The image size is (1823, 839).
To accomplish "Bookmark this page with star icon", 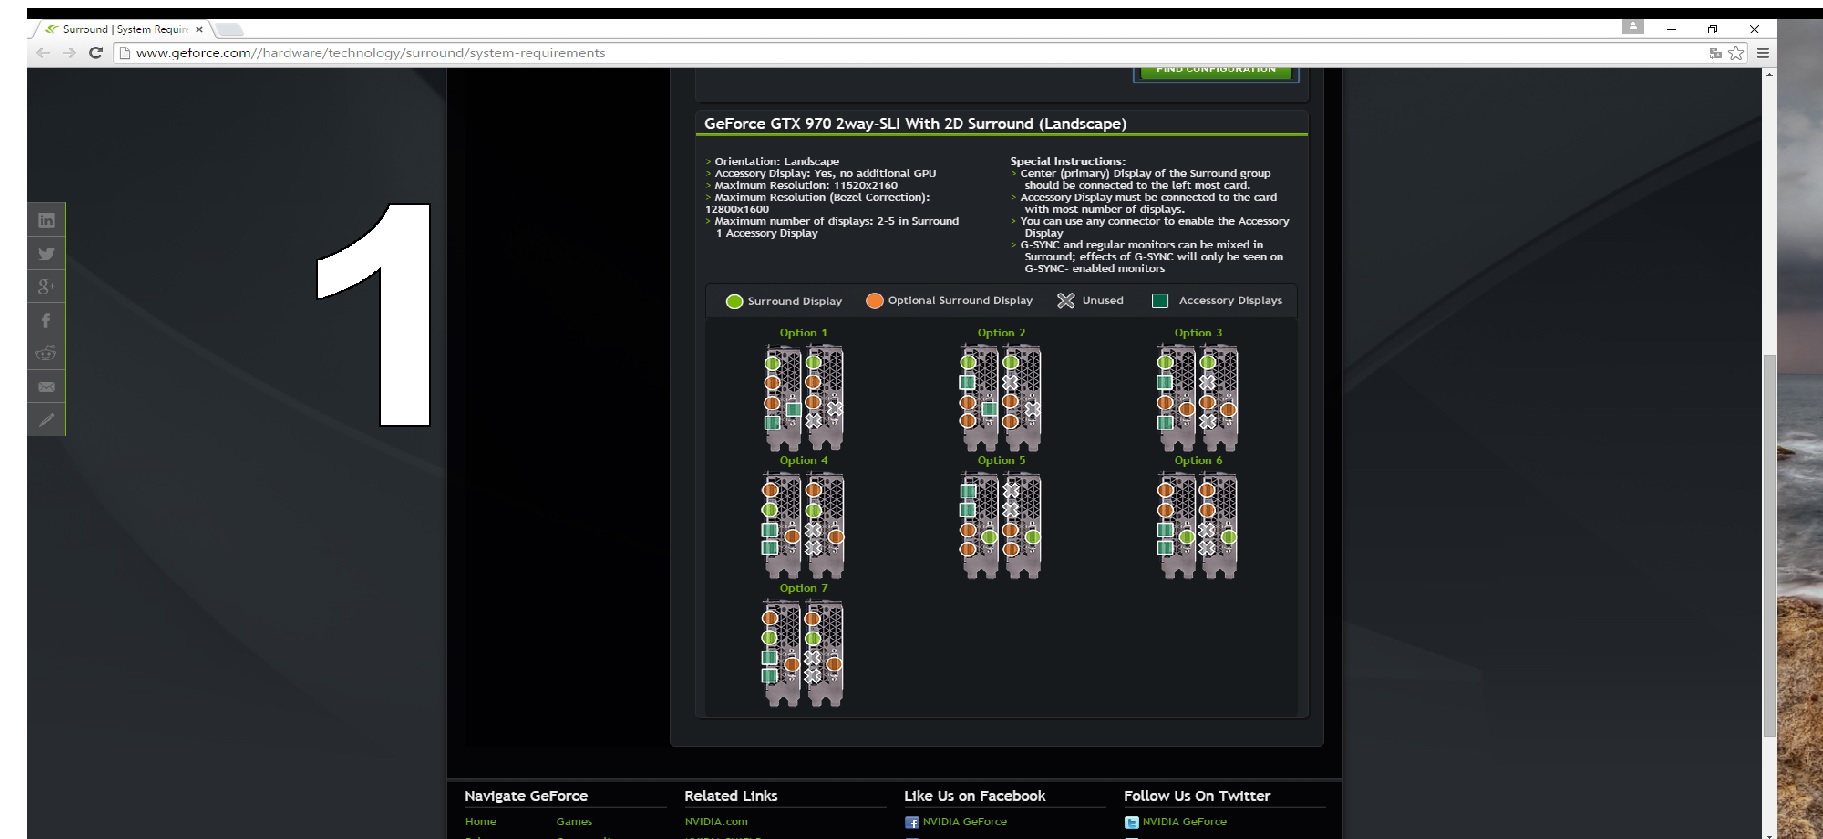I will 1737,53.
